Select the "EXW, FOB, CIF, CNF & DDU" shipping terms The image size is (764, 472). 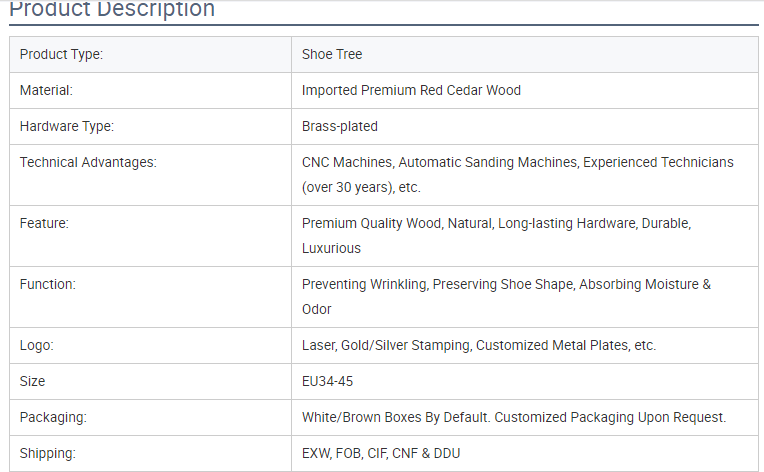tap(381, 453)
